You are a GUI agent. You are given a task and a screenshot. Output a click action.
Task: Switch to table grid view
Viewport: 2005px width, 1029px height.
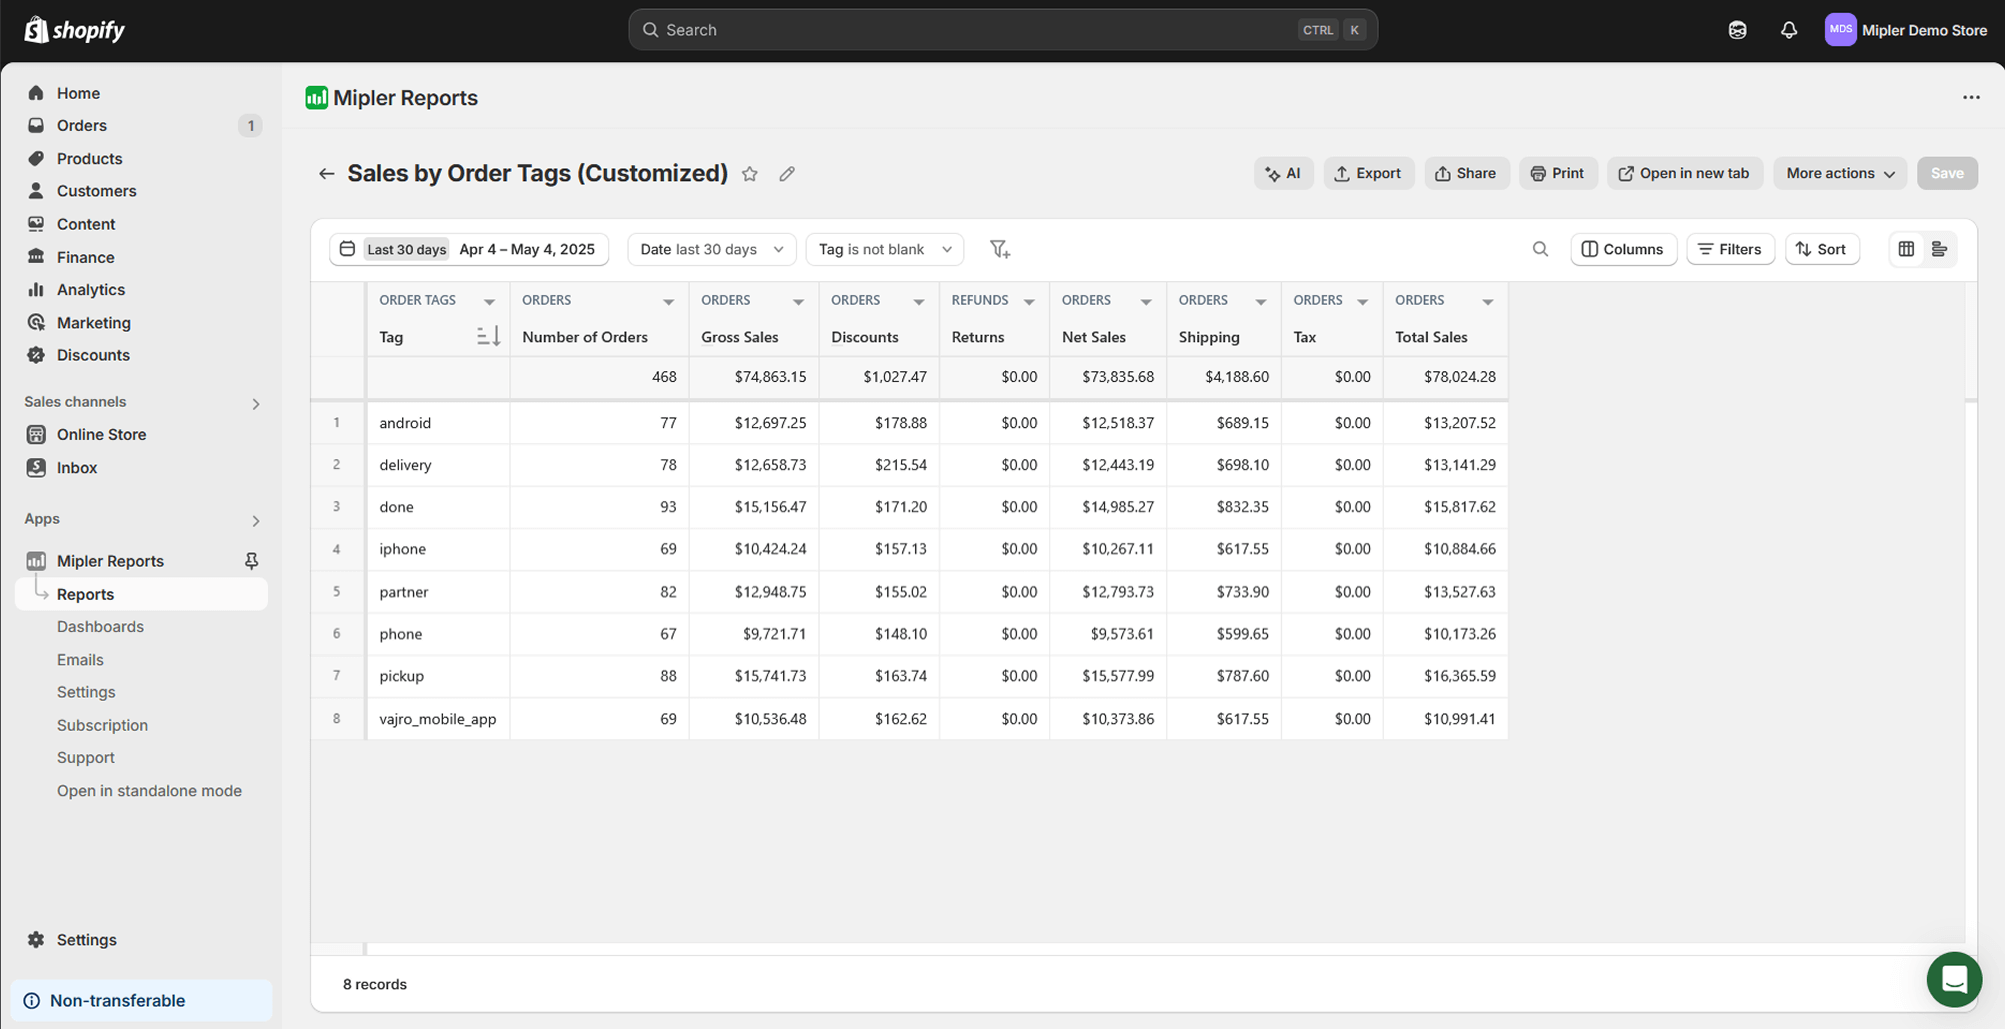1906,249
